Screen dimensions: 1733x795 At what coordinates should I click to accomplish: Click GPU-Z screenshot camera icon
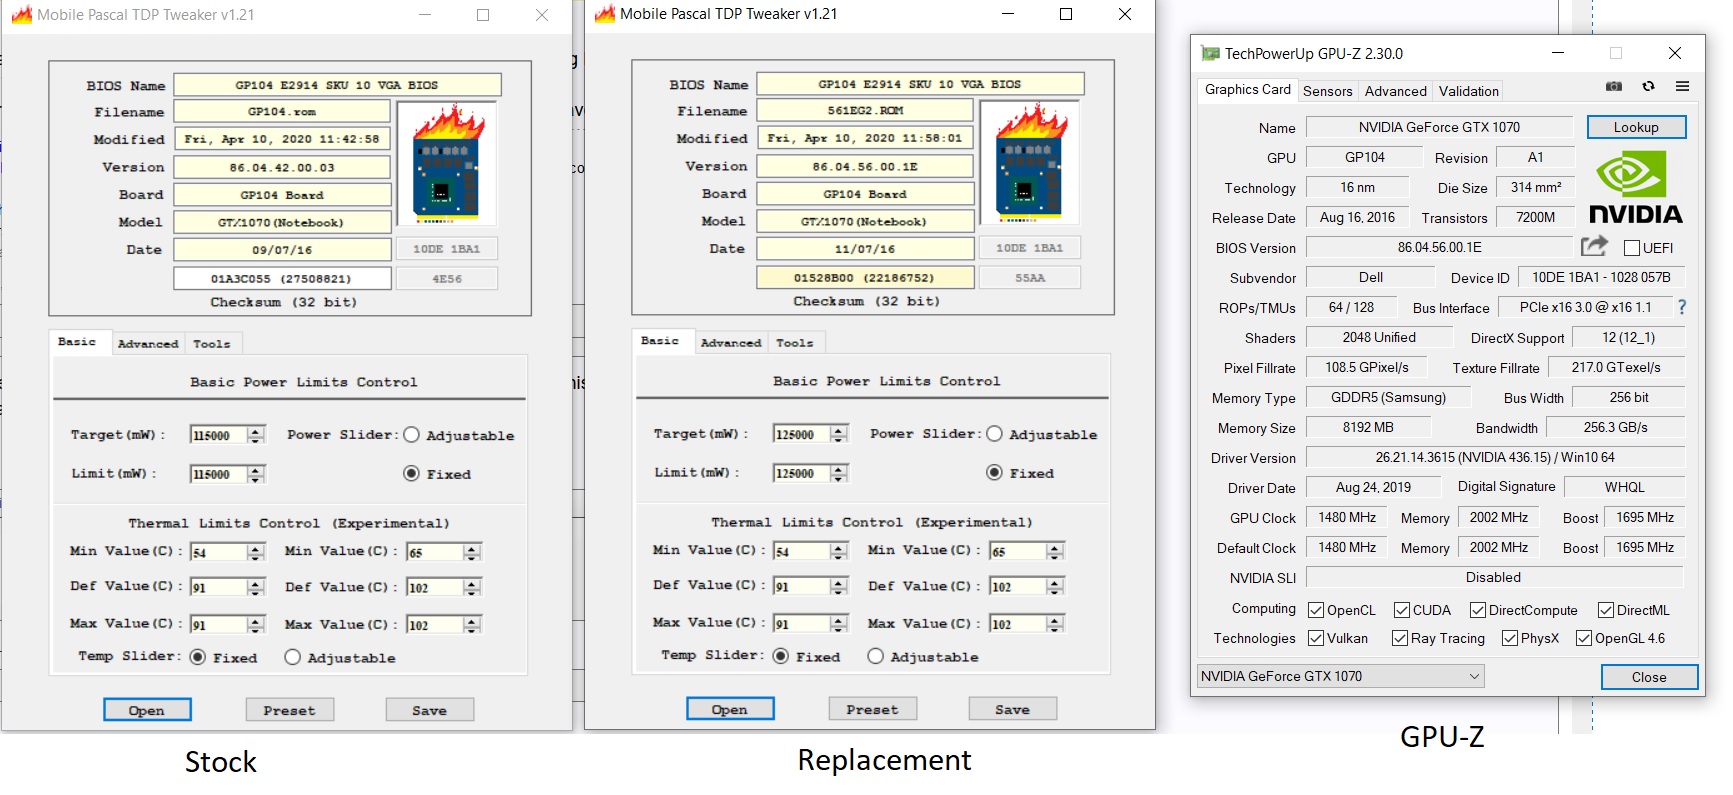tap(1614, 87)
